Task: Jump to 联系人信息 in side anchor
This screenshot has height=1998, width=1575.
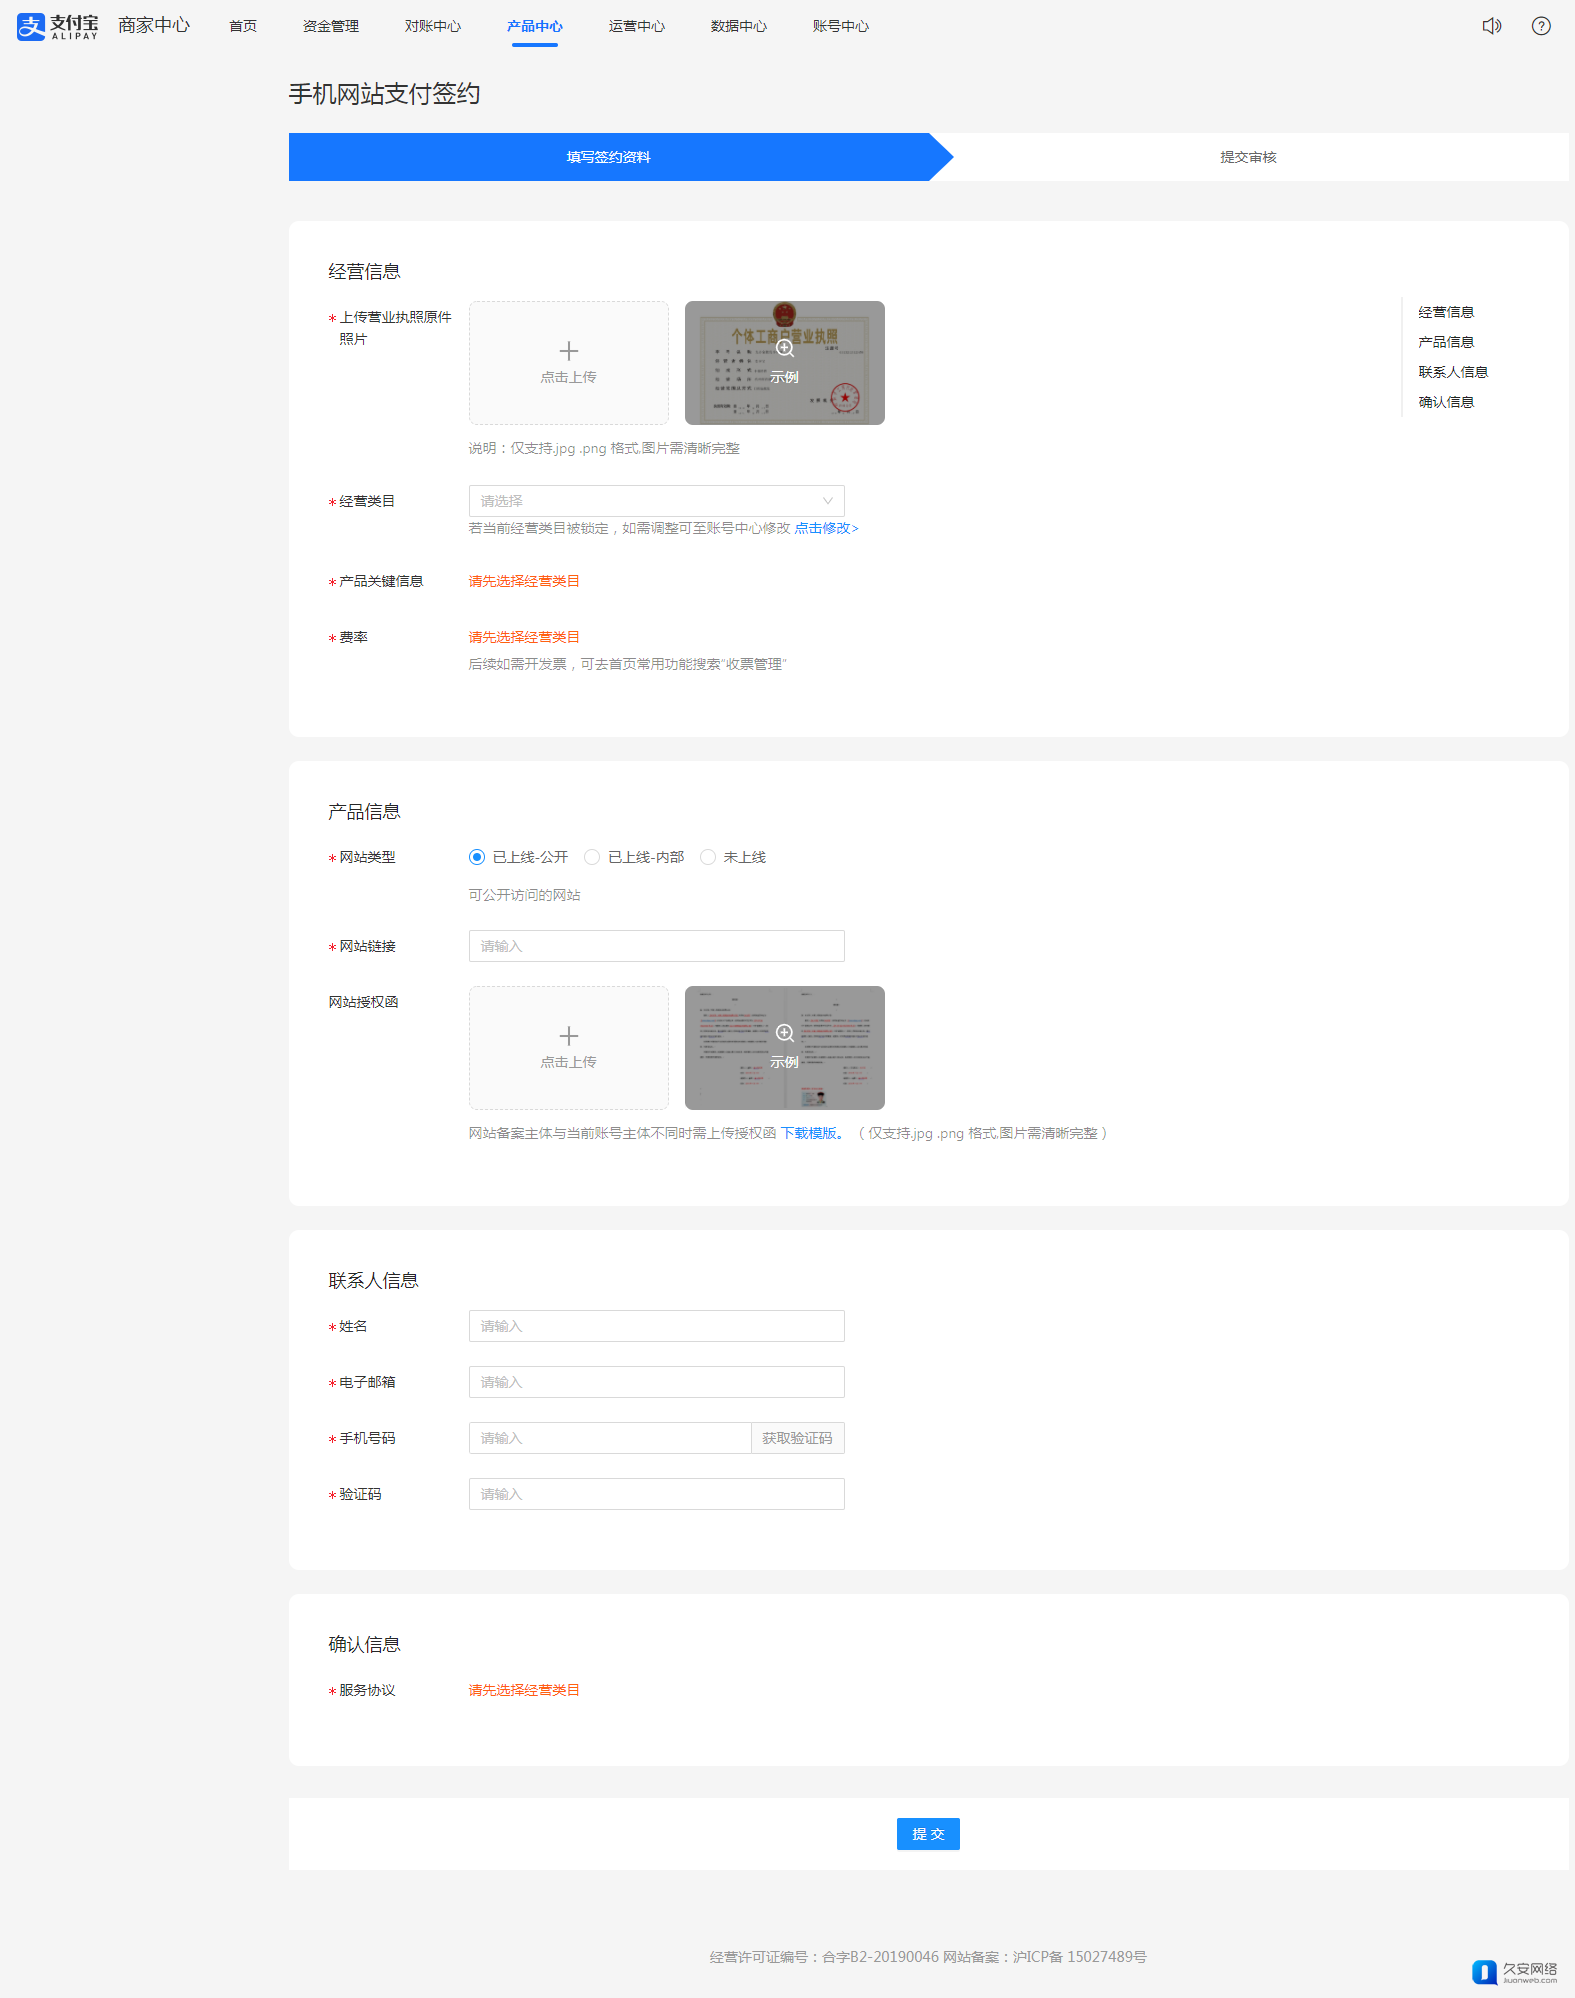Action: click(1452, 372)
